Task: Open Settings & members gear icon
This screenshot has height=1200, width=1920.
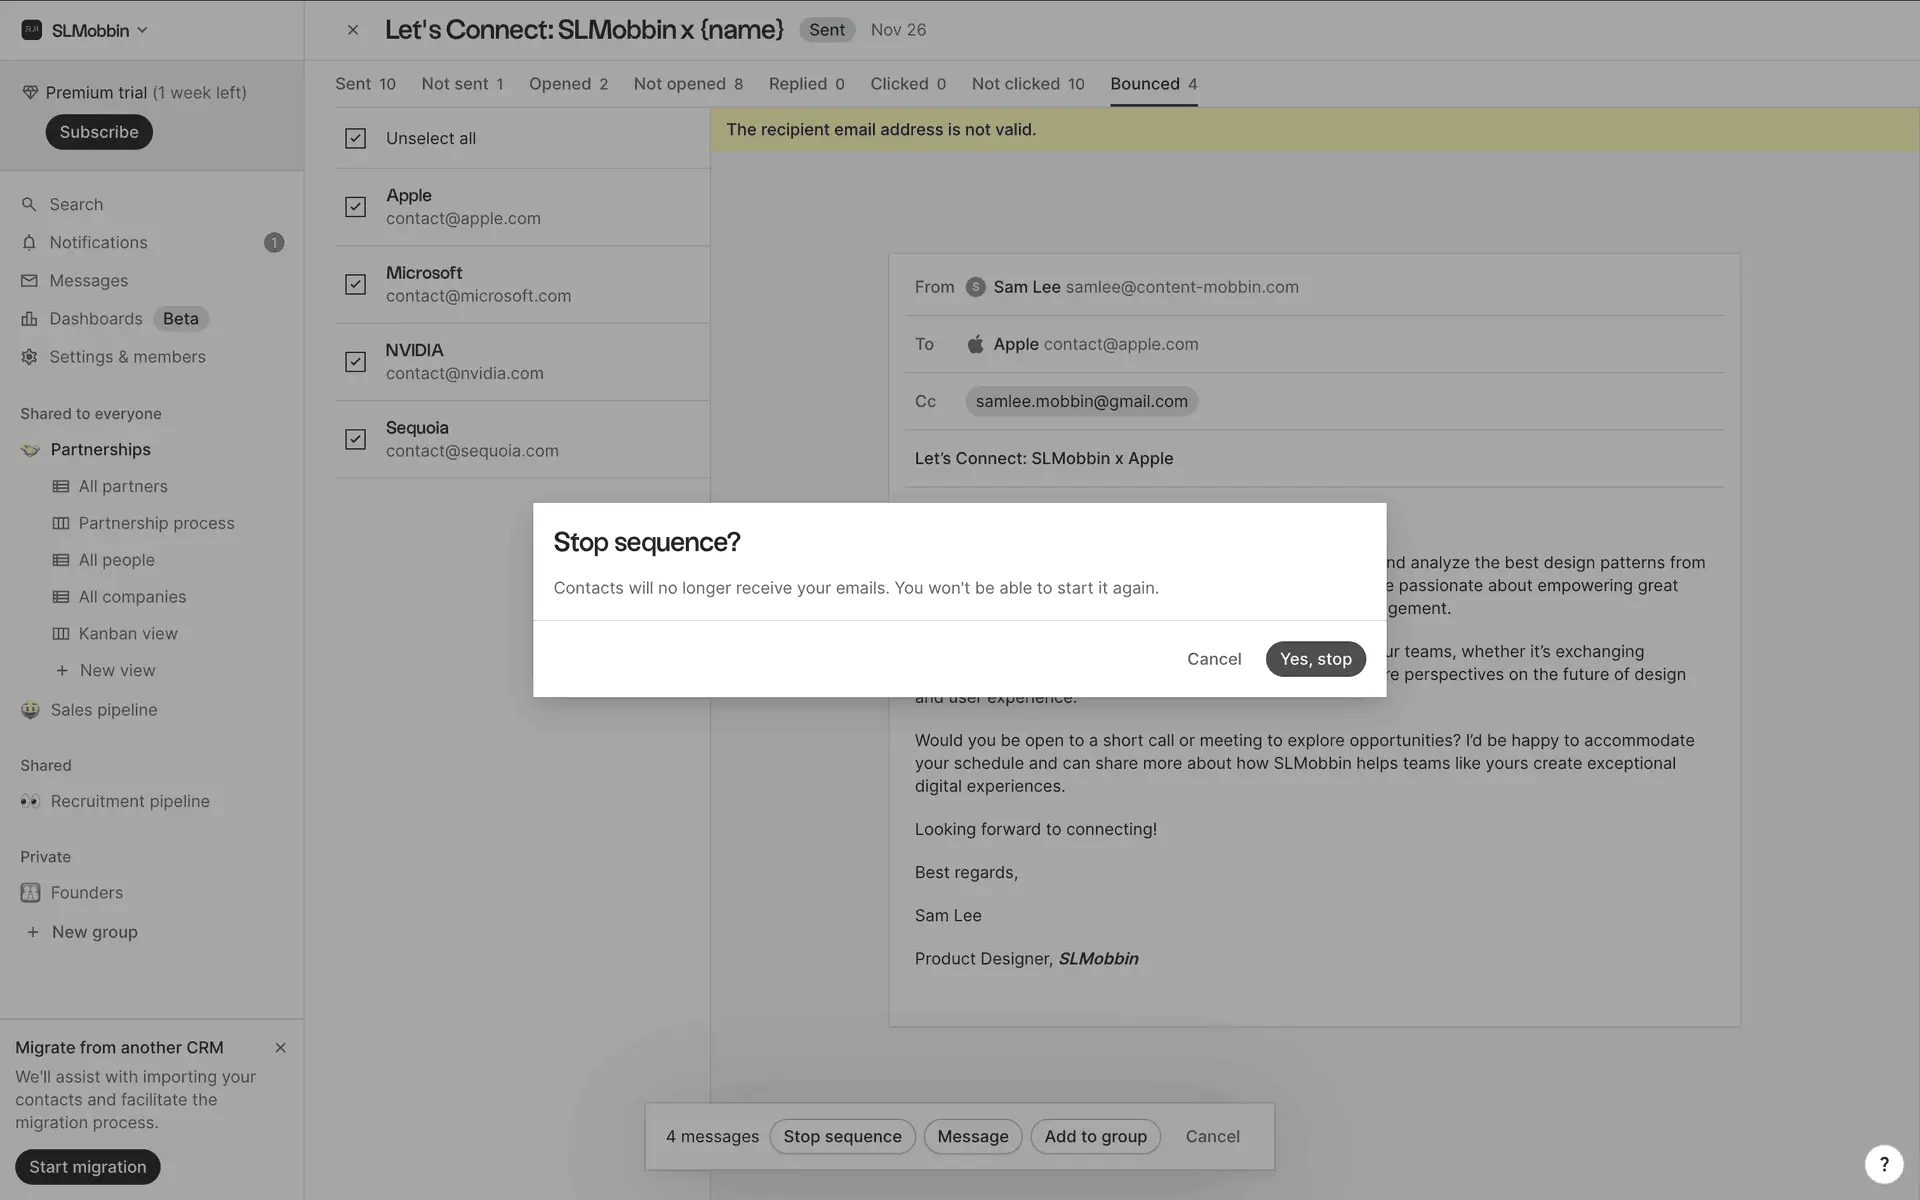Action: click(x=29, y=357)
